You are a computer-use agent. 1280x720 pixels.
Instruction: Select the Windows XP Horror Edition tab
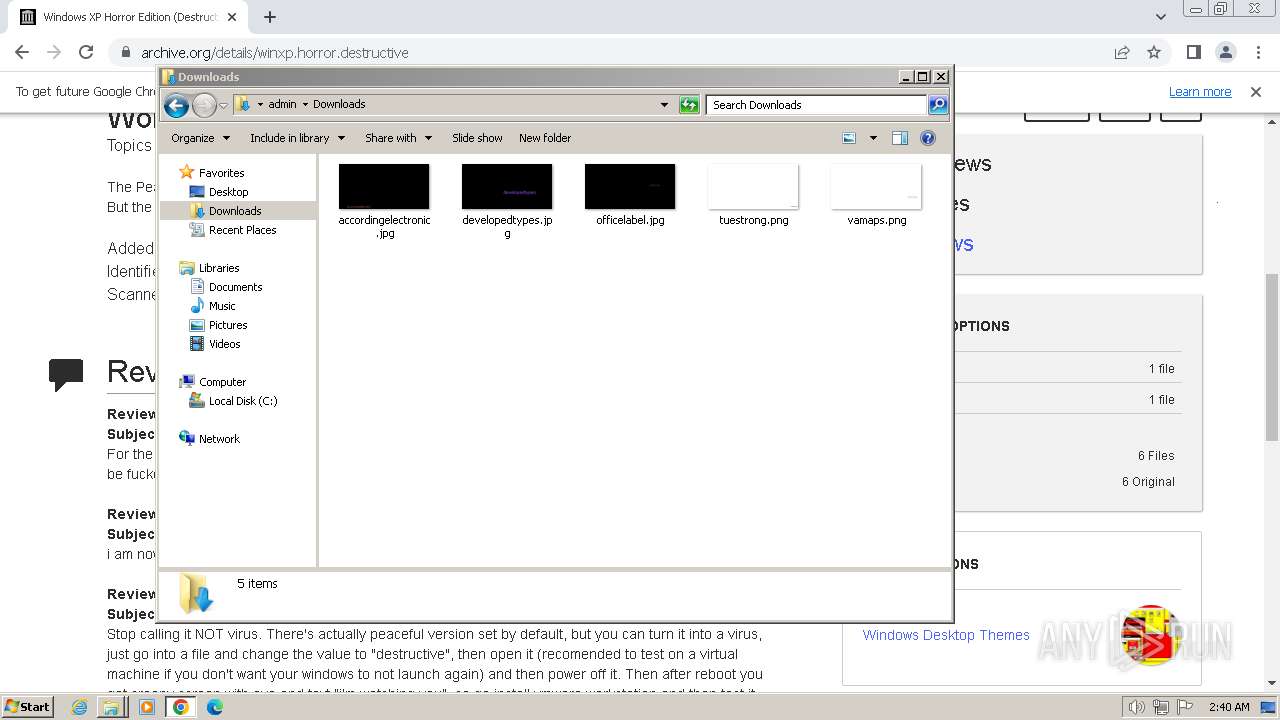click(x=130, y=17)
